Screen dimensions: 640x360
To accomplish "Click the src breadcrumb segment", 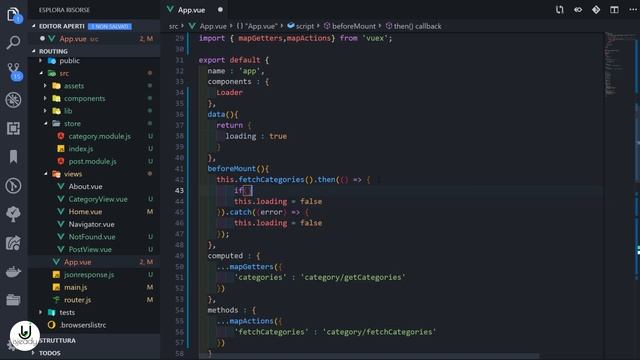I will pos(173,26).
